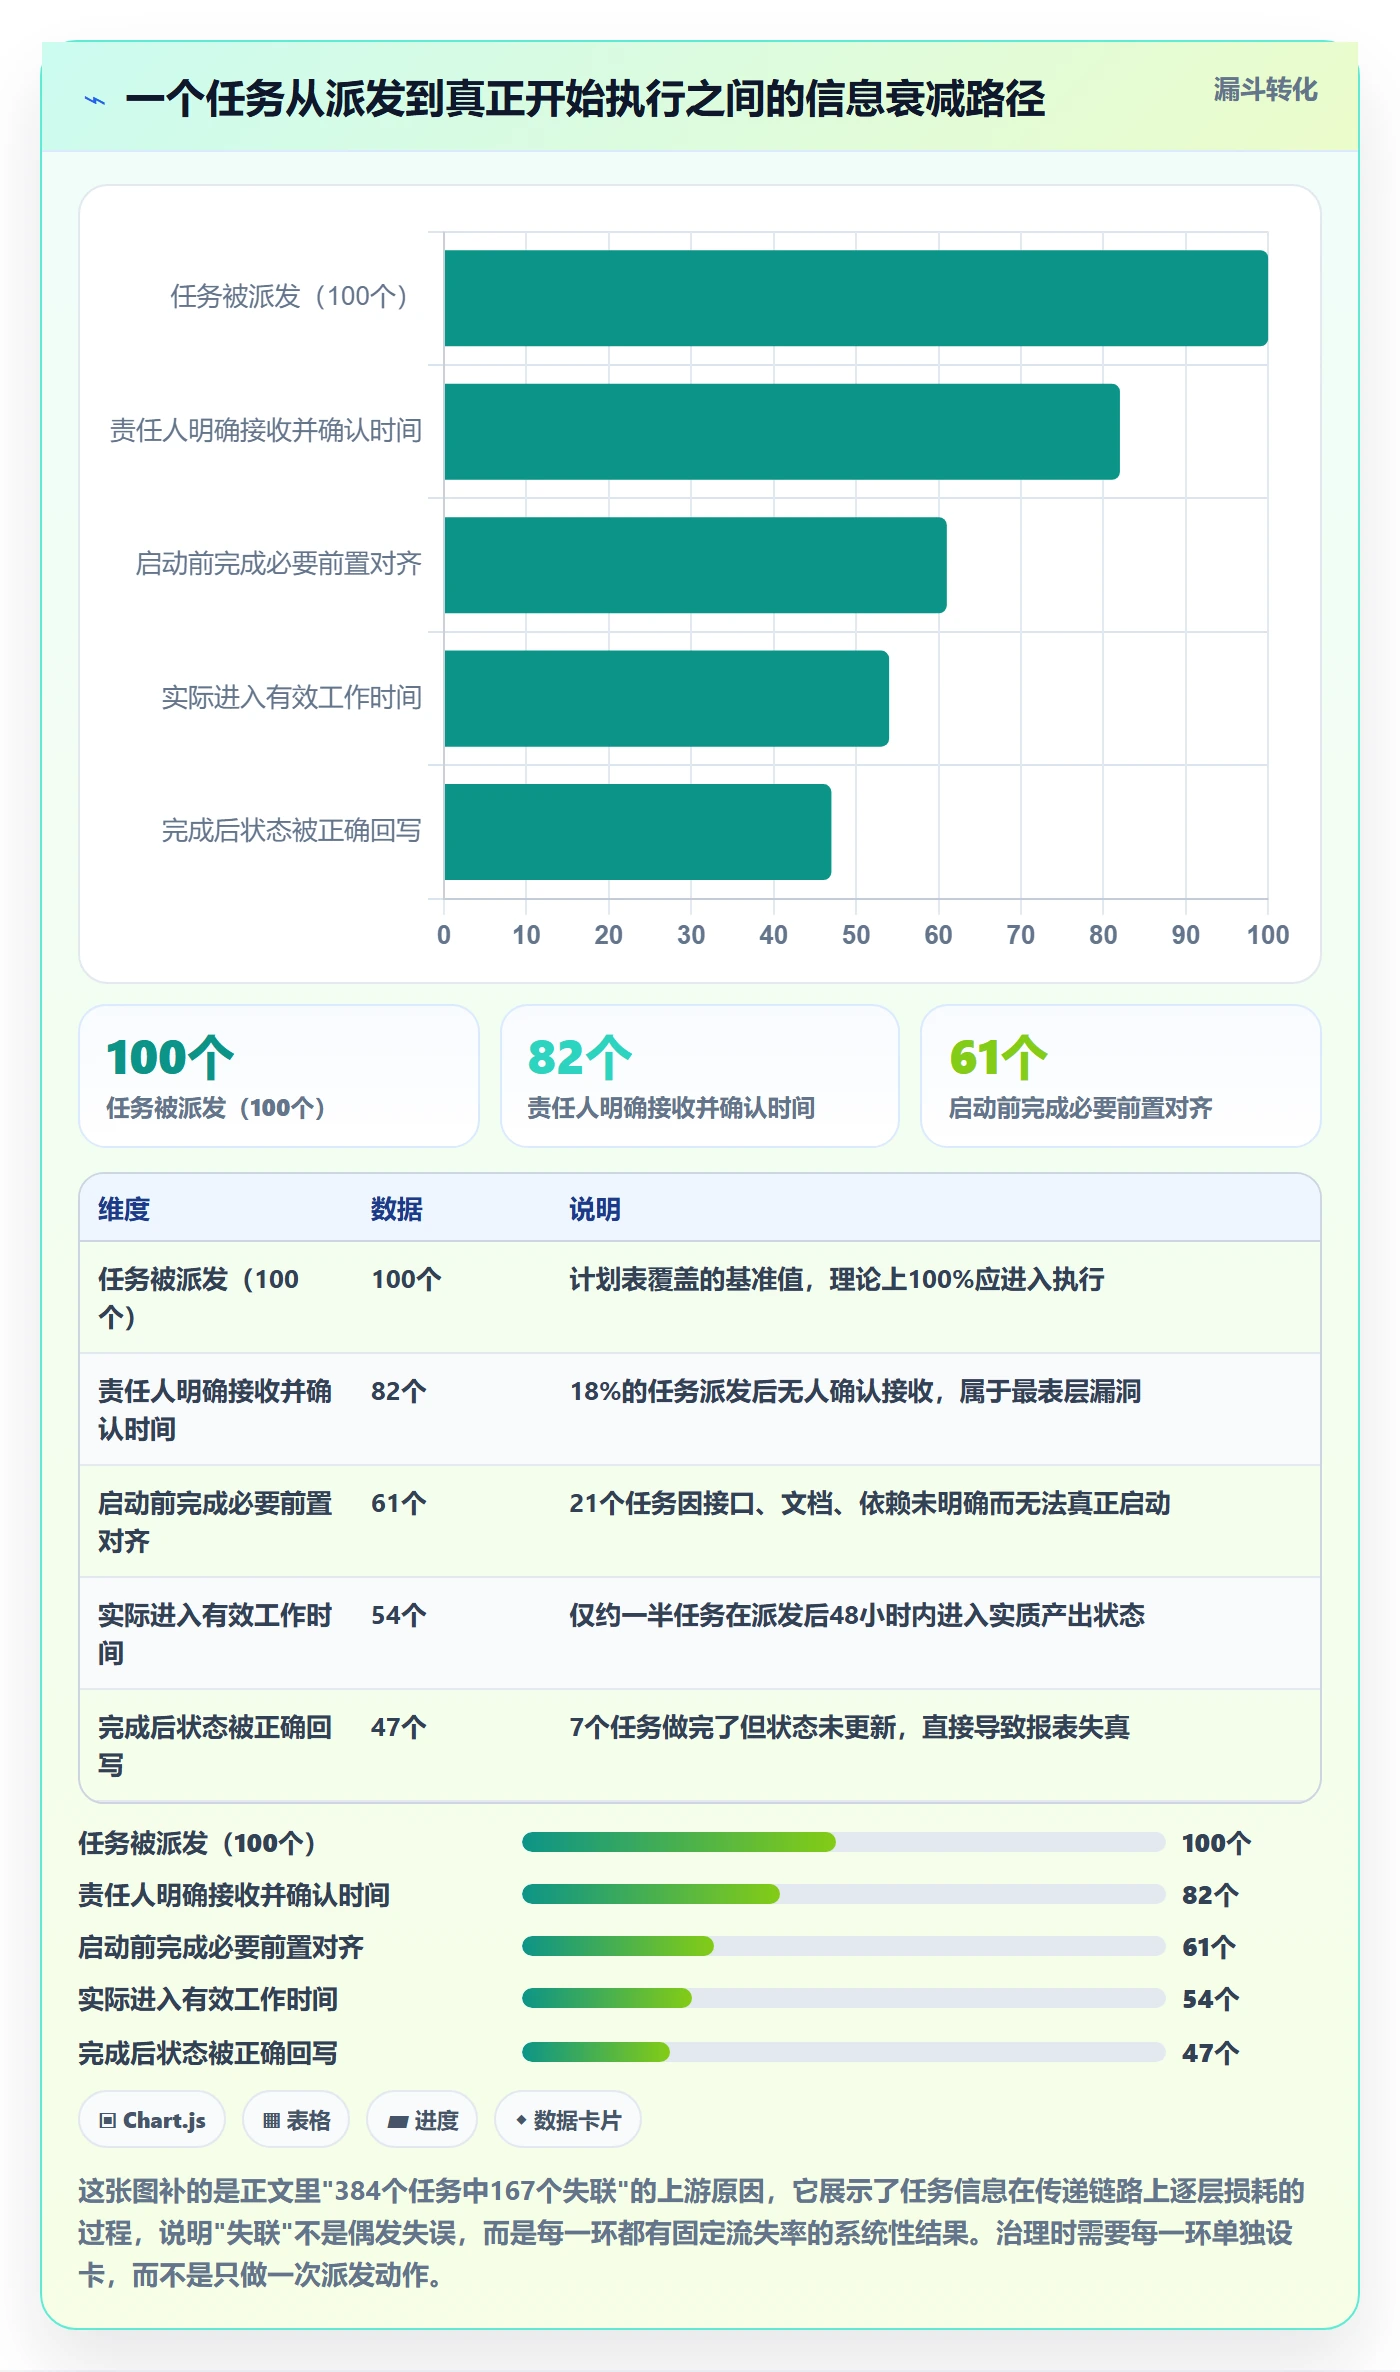Click note starting 计划表覆盖的基准值
The image size is (1400, 2372).
[837, 1279]
